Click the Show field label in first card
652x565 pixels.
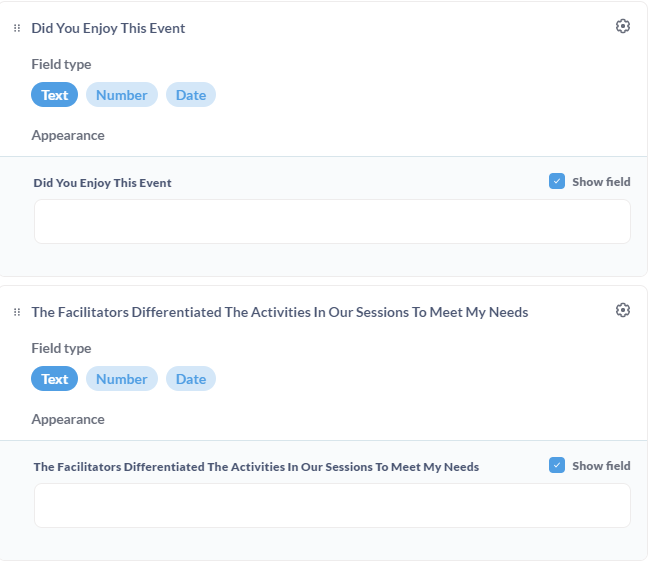(x=601, y=182)
